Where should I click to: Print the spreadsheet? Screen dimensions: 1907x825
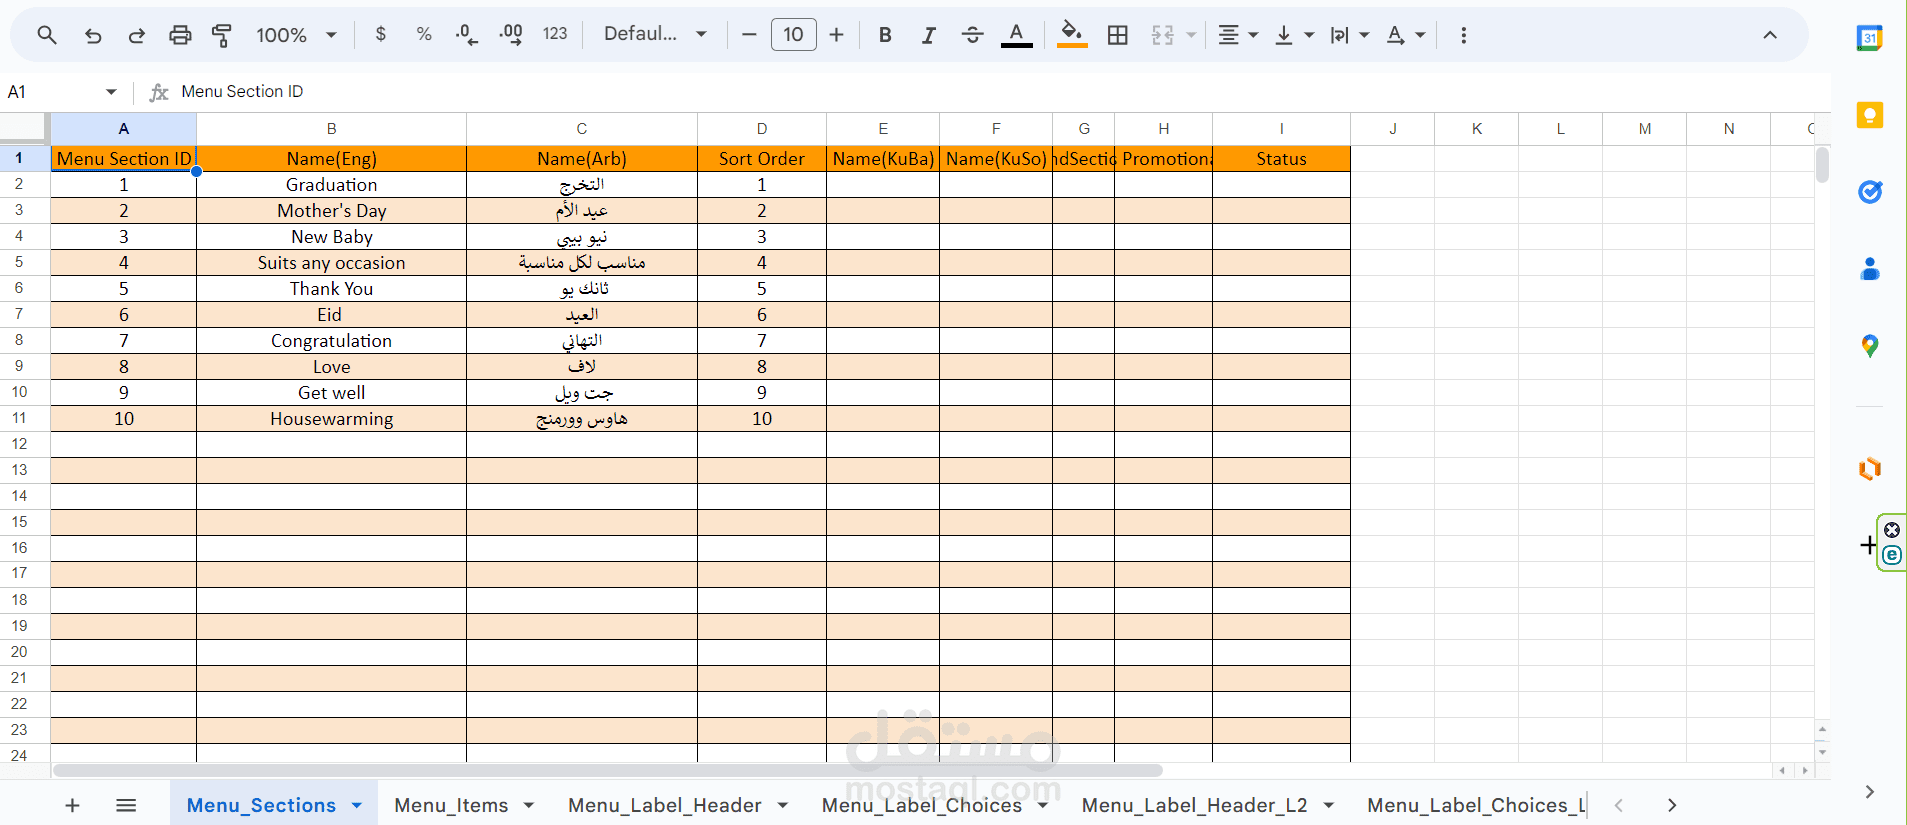(180, 35)
